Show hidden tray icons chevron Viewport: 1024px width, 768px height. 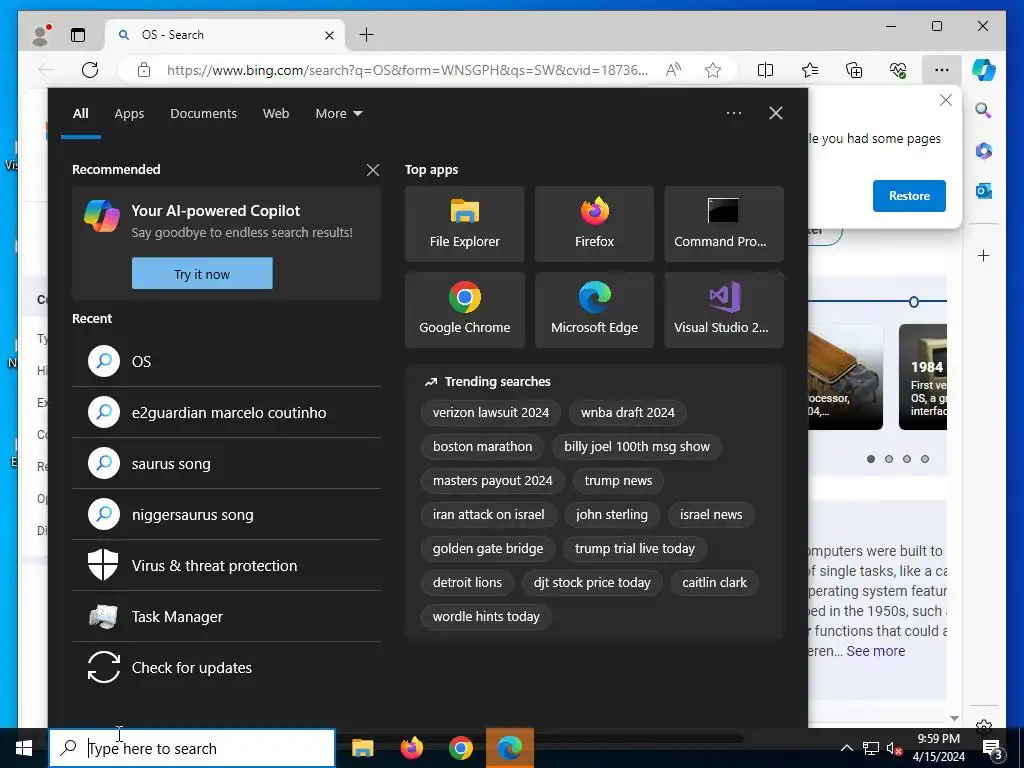click(x=846, y=748)
